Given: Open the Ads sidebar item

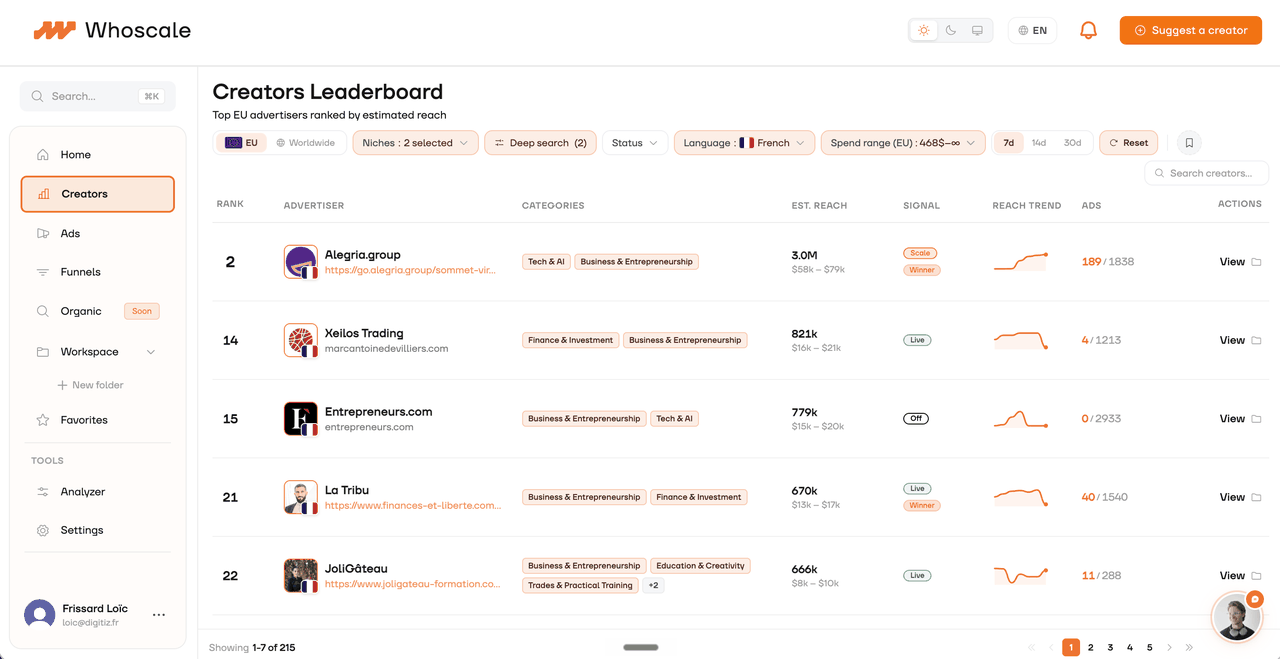Looking at the screenshot, I should pyautogui.click(x=98, y=233).
